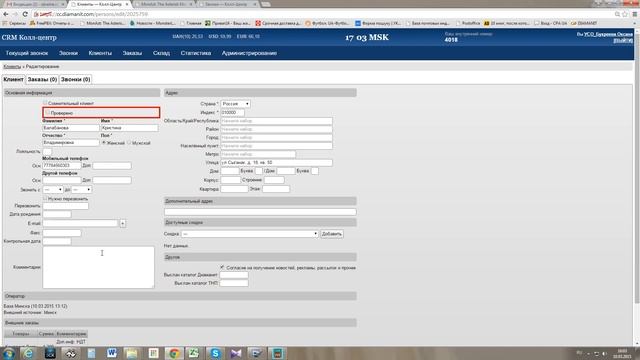Click the Фамилия input field
Viewport: 640px width, 360px height.
point(71,128)
